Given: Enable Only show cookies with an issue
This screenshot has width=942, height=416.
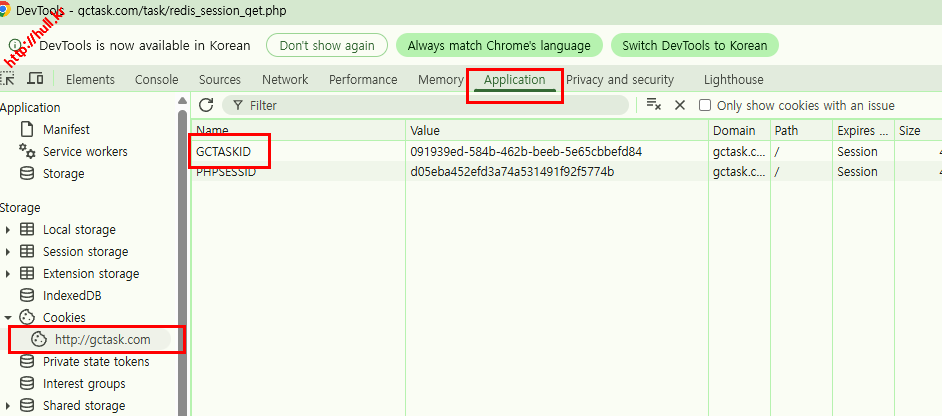Looking at the screenshot, I should tap(705, 105).
